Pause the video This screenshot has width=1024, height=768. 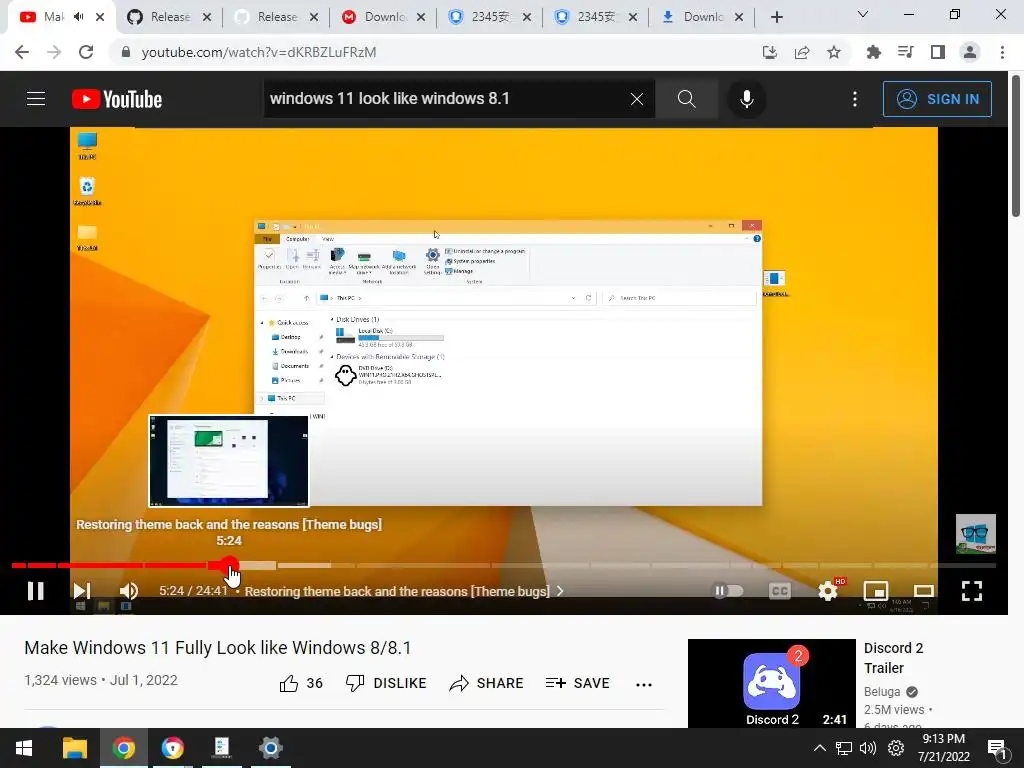(36, 591)
